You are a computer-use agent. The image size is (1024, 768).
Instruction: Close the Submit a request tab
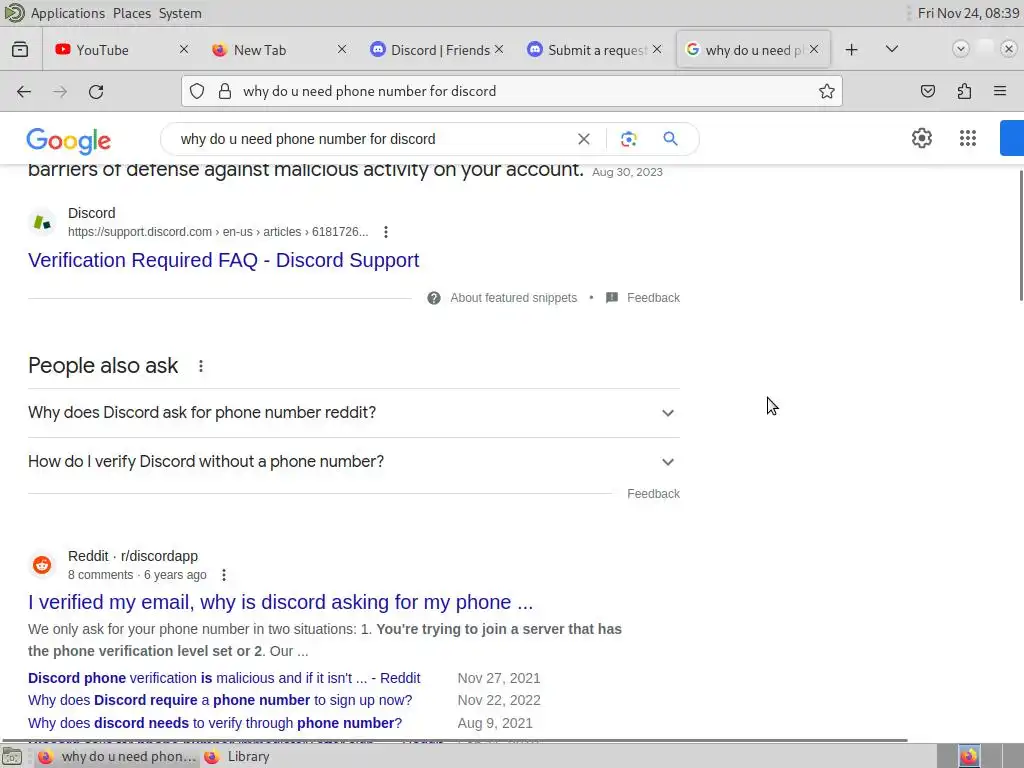pyautogui.click(x=657, y=50)
